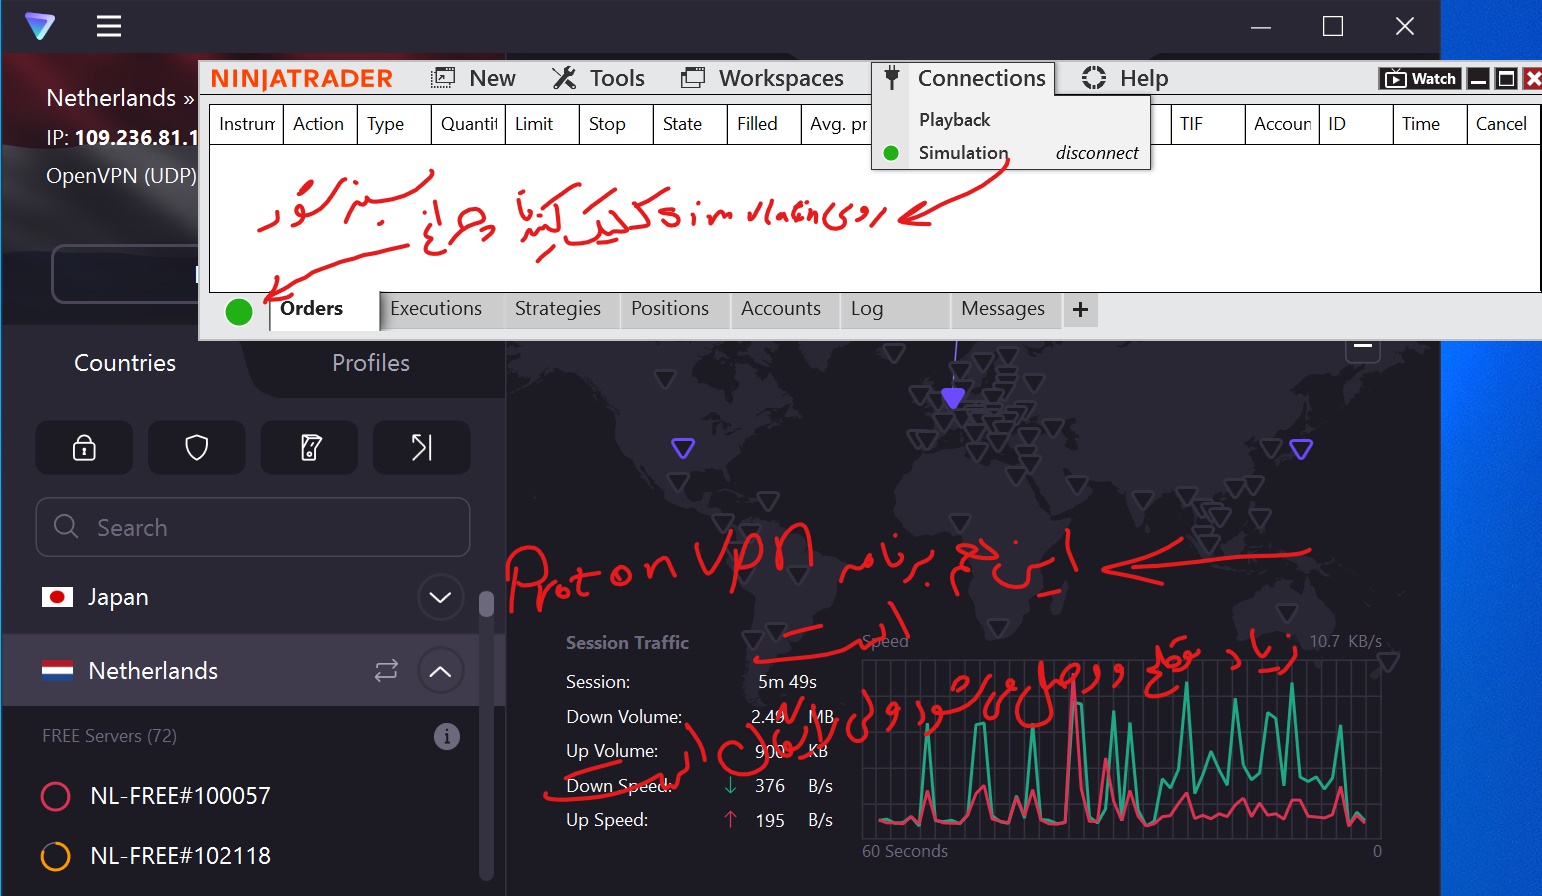Screen dimensions: 1542x896
Task: Click the Secure Core lock icon
Action: coord(84,447)
